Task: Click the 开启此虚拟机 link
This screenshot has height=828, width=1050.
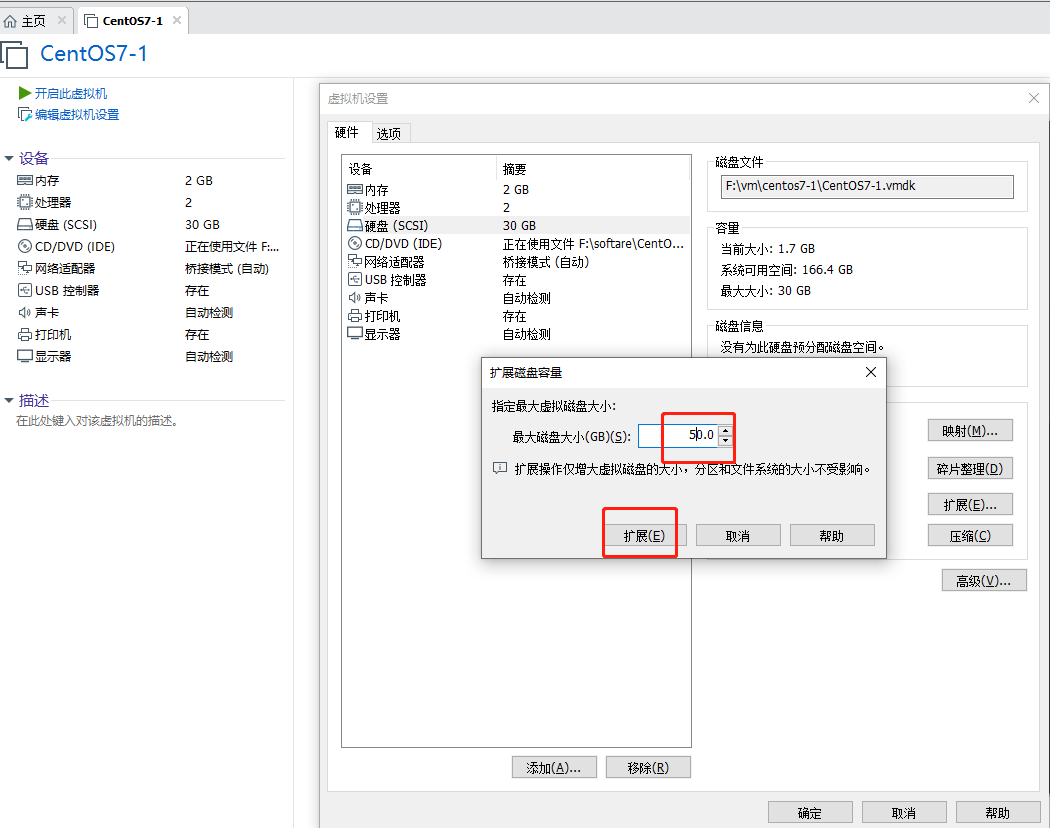Action: tap(71, 94)
